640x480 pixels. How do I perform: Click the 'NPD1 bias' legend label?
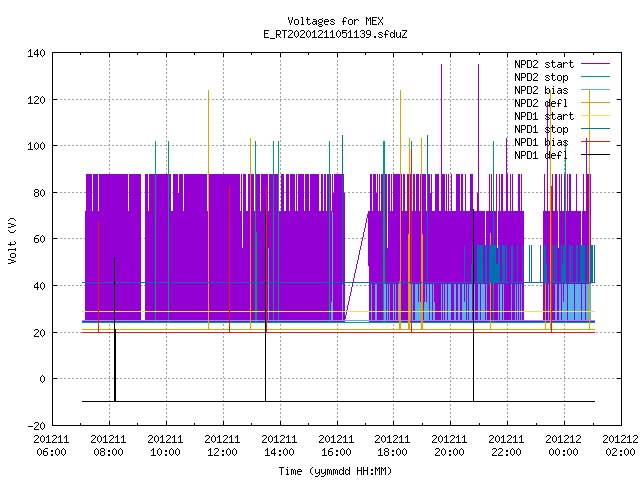pos(541,142)
